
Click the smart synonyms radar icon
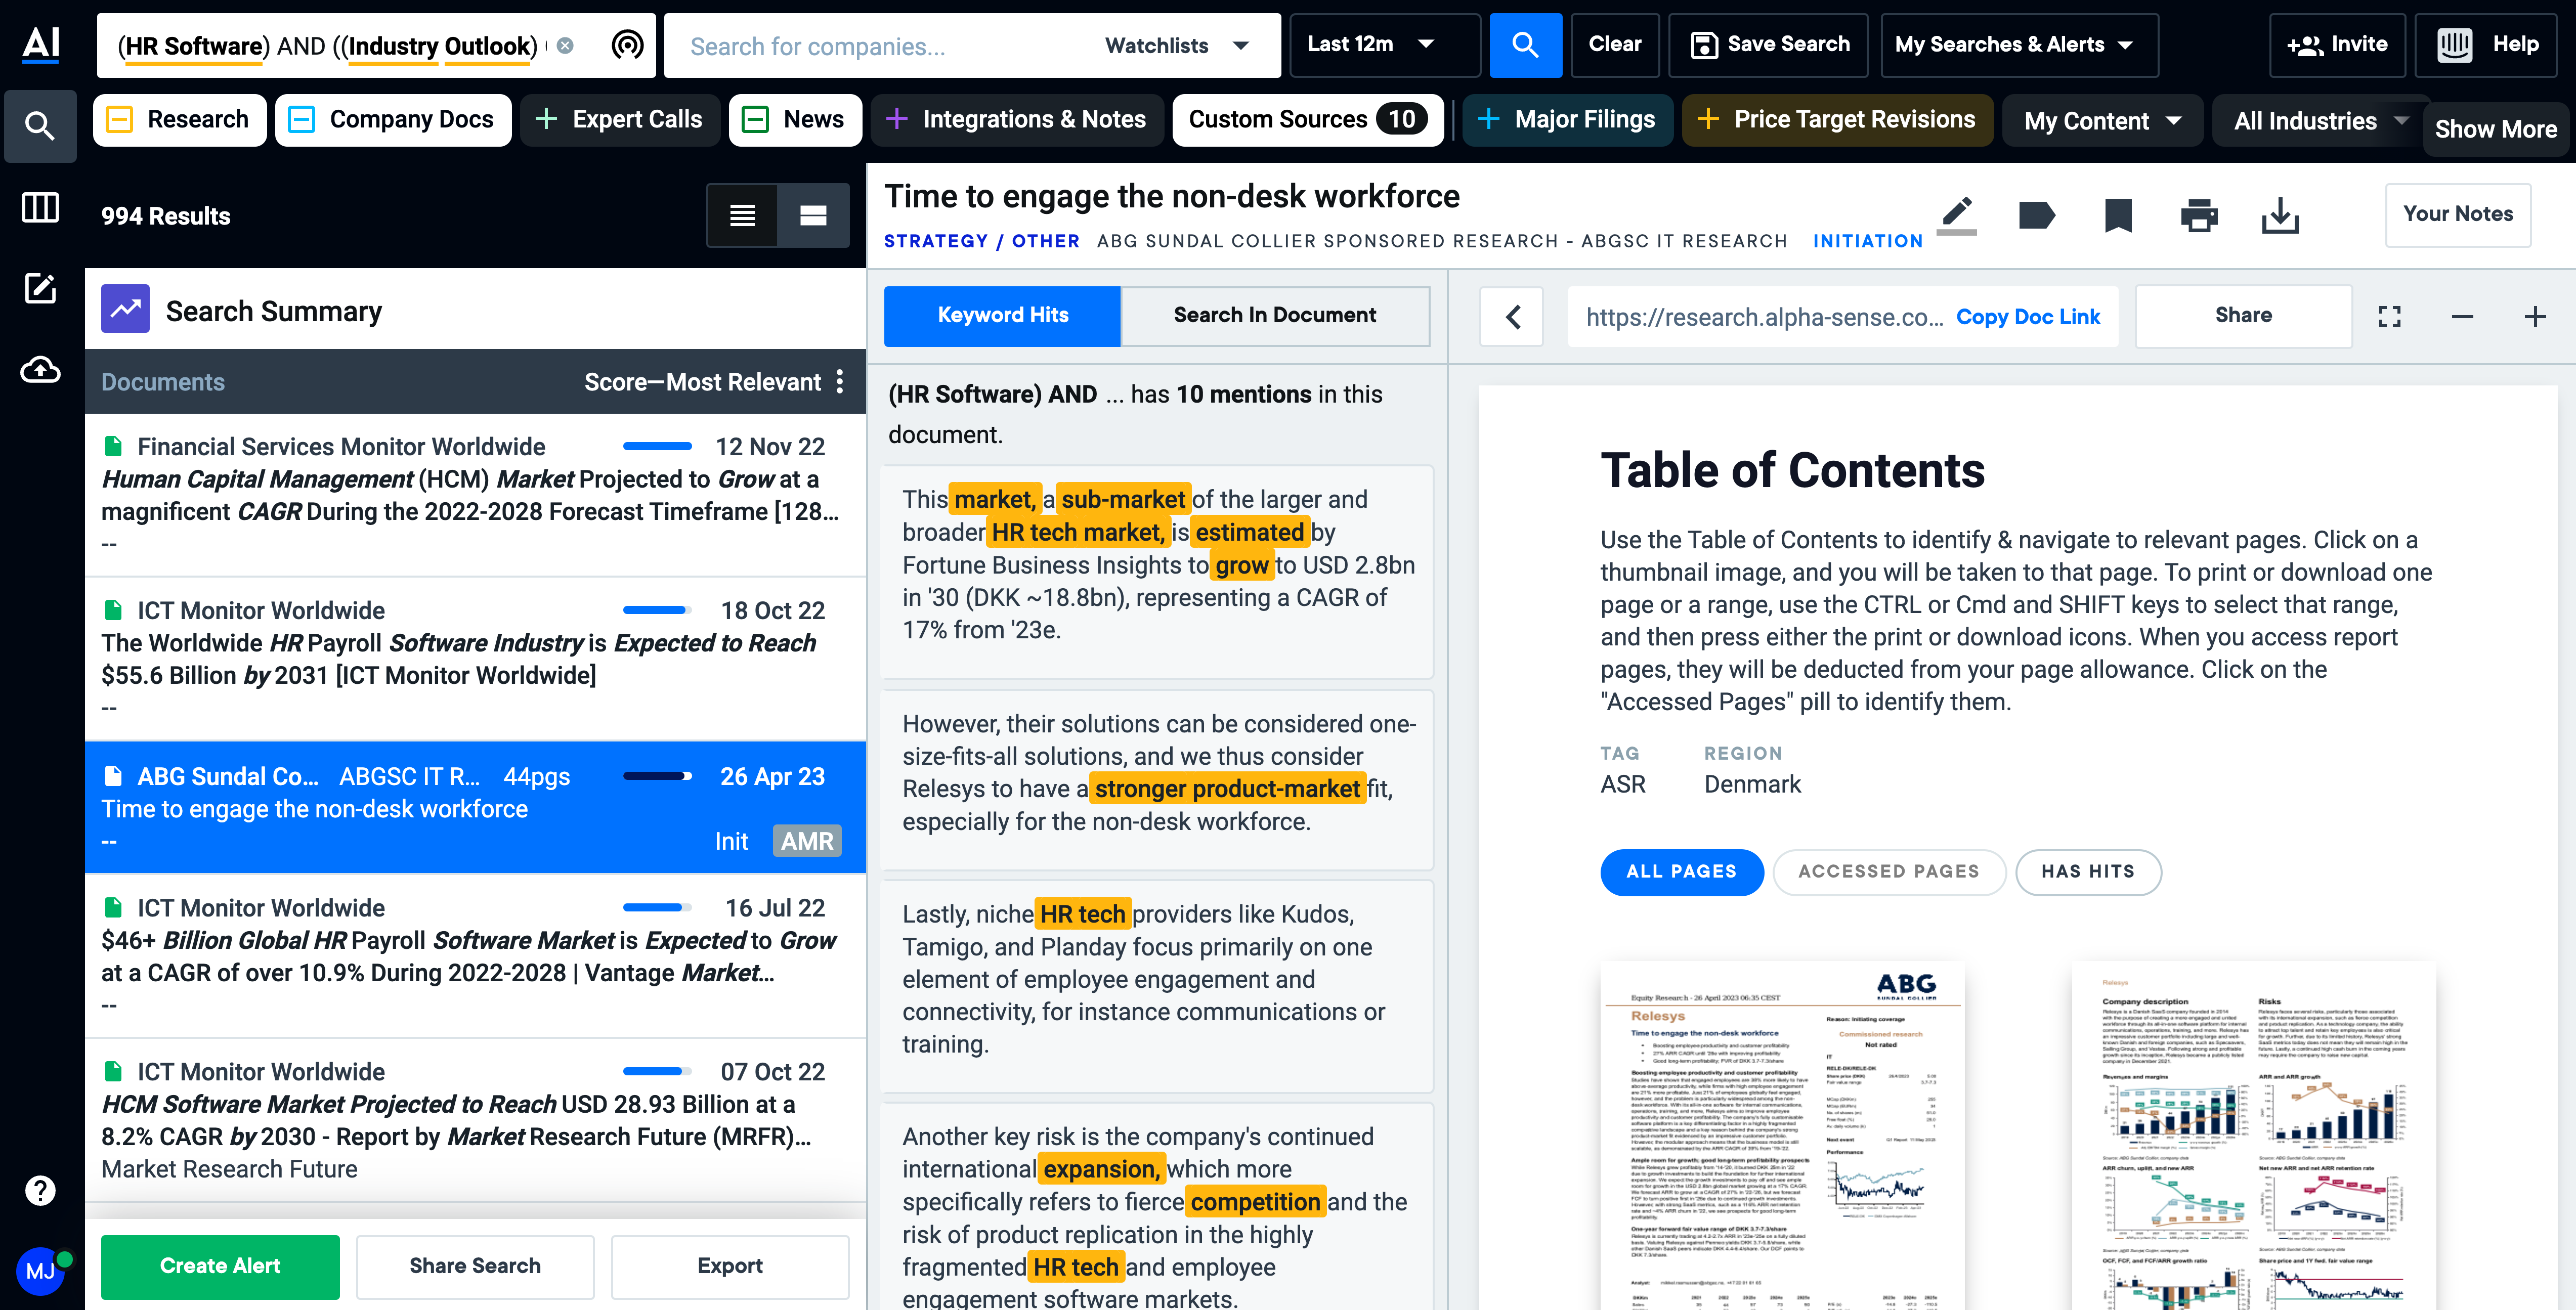(x=627, y=45)
